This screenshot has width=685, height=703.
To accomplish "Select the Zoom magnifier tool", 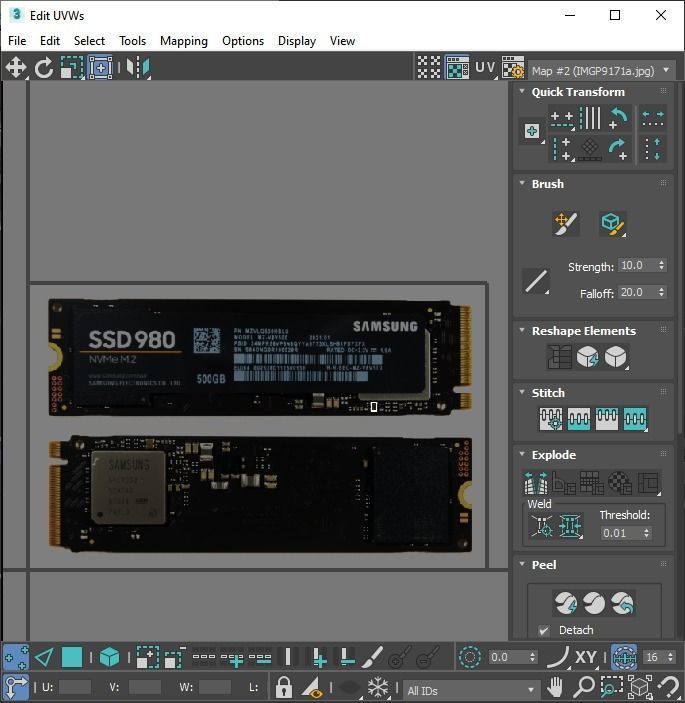I will click(583, 686).
